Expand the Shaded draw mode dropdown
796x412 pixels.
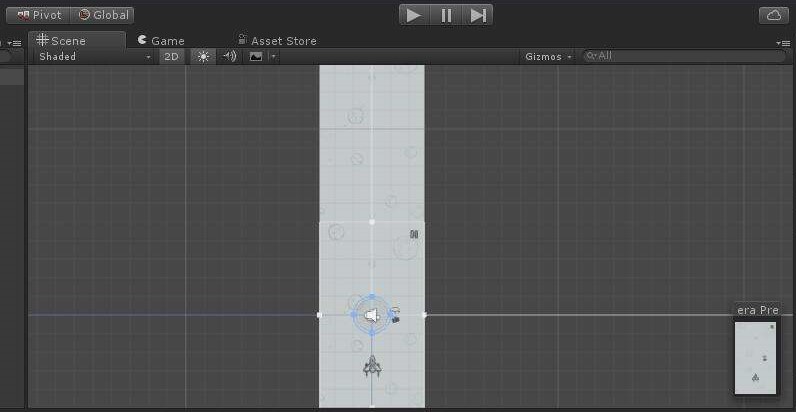click(94, 57)
